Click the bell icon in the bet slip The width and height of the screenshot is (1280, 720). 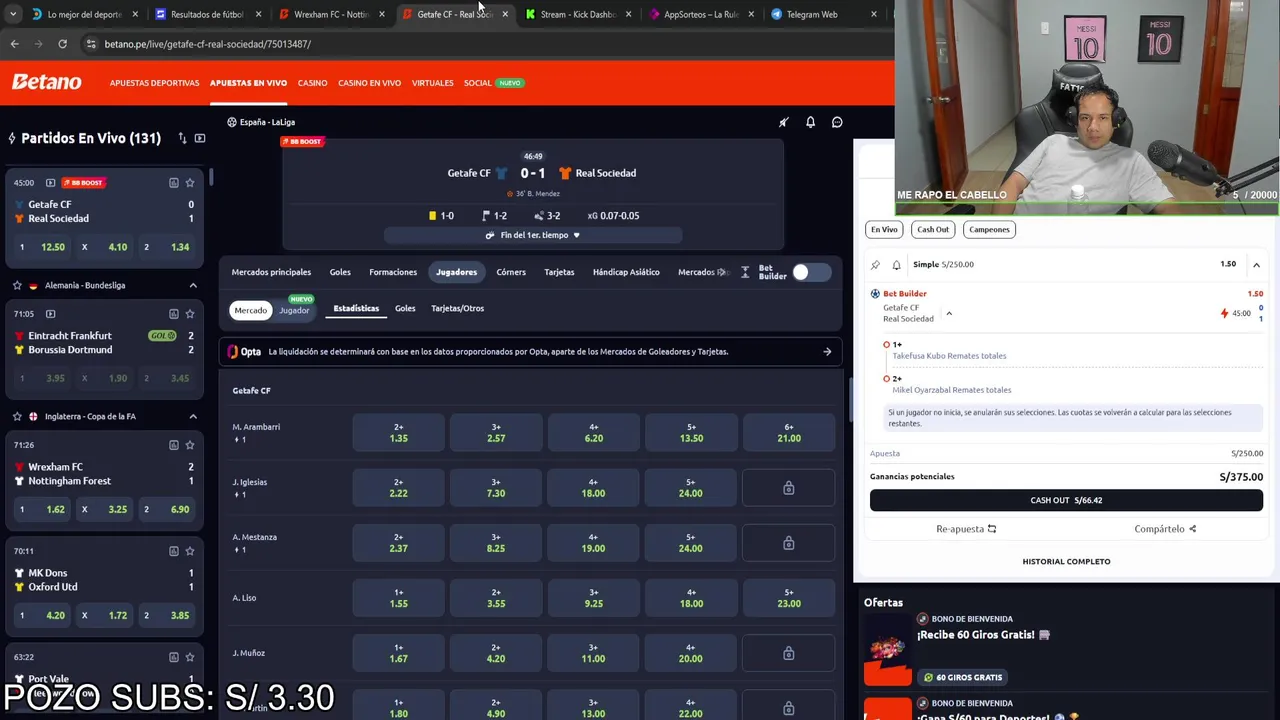click(896, 265)
